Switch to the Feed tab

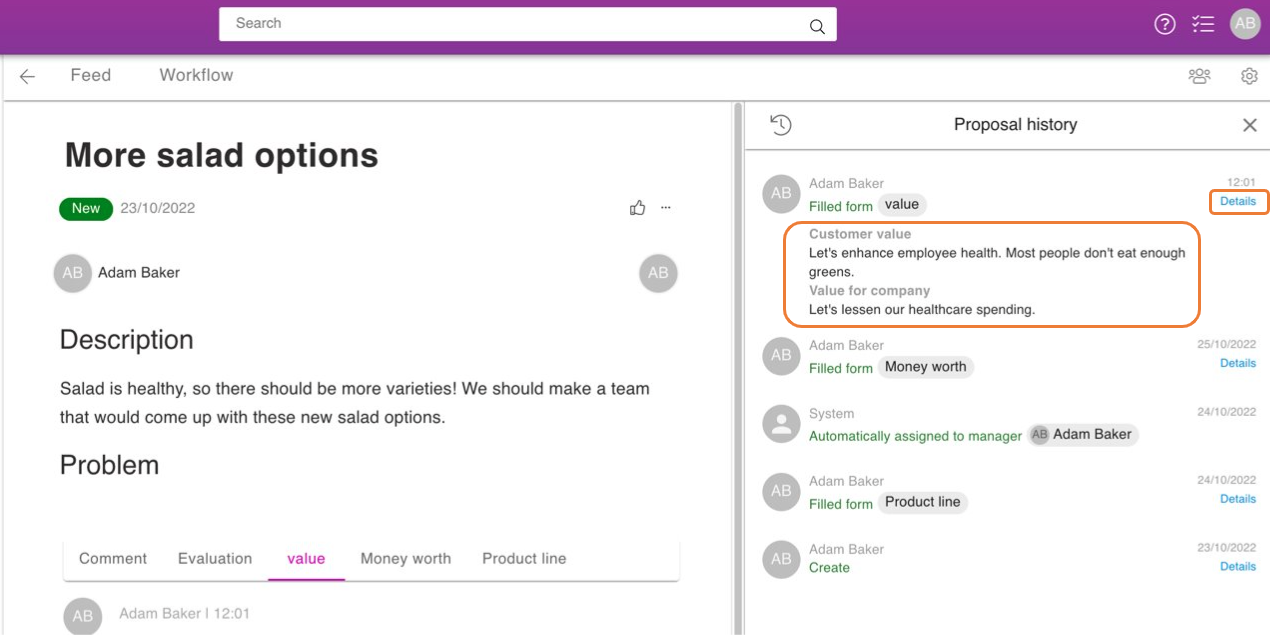pos(91,75)
